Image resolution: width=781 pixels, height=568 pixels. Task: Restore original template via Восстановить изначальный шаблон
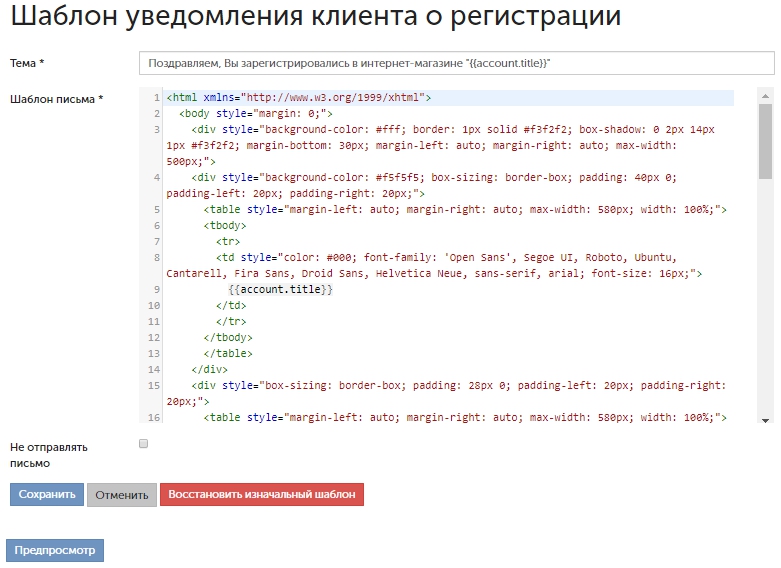[262, 494]
